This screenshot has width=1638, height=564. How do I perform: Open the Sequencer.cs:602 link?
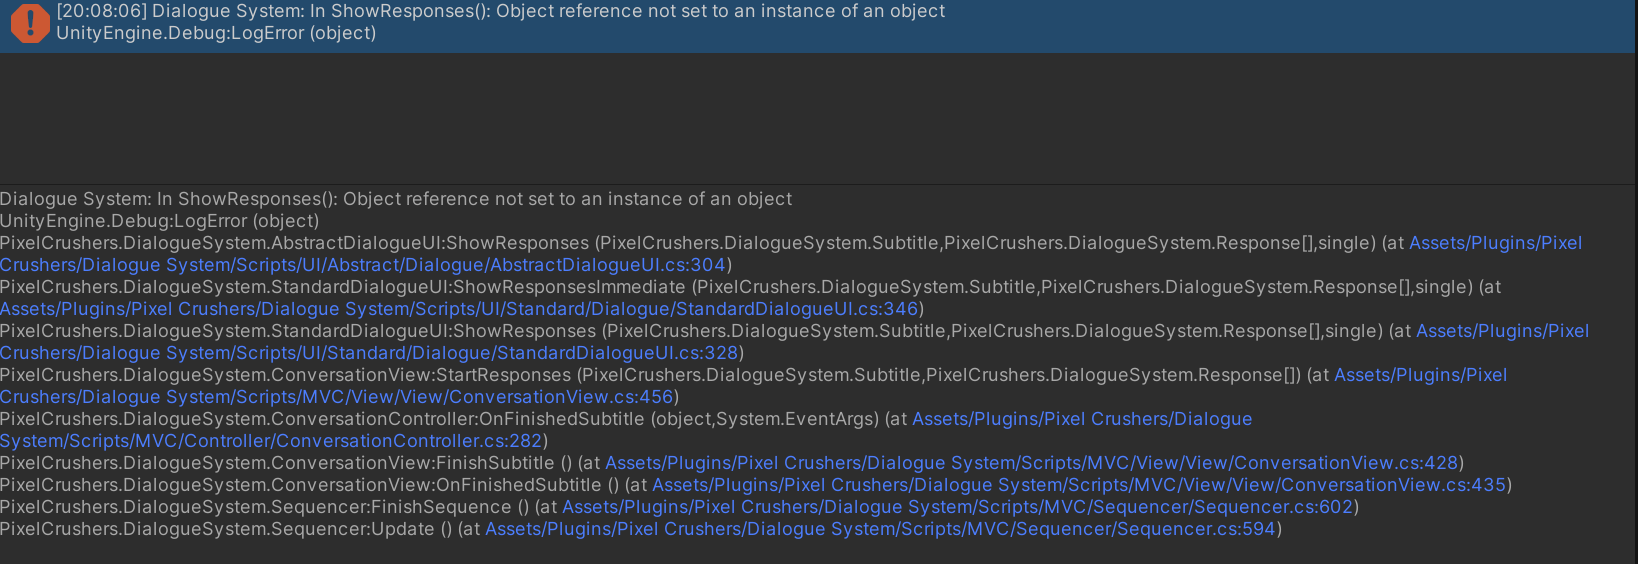pyautogui.click(x=958, y=507)
